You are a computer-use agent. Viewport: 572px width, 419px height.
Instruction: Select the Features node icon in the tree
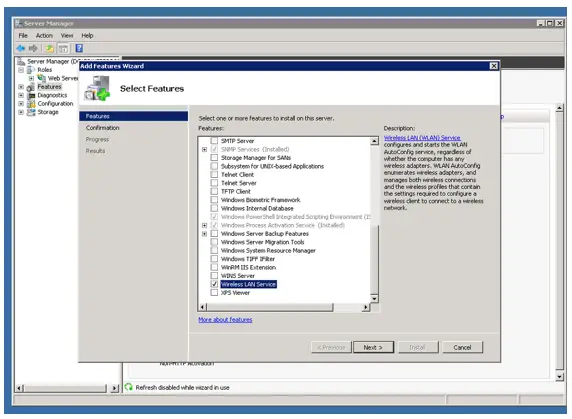tap(31, 87)
